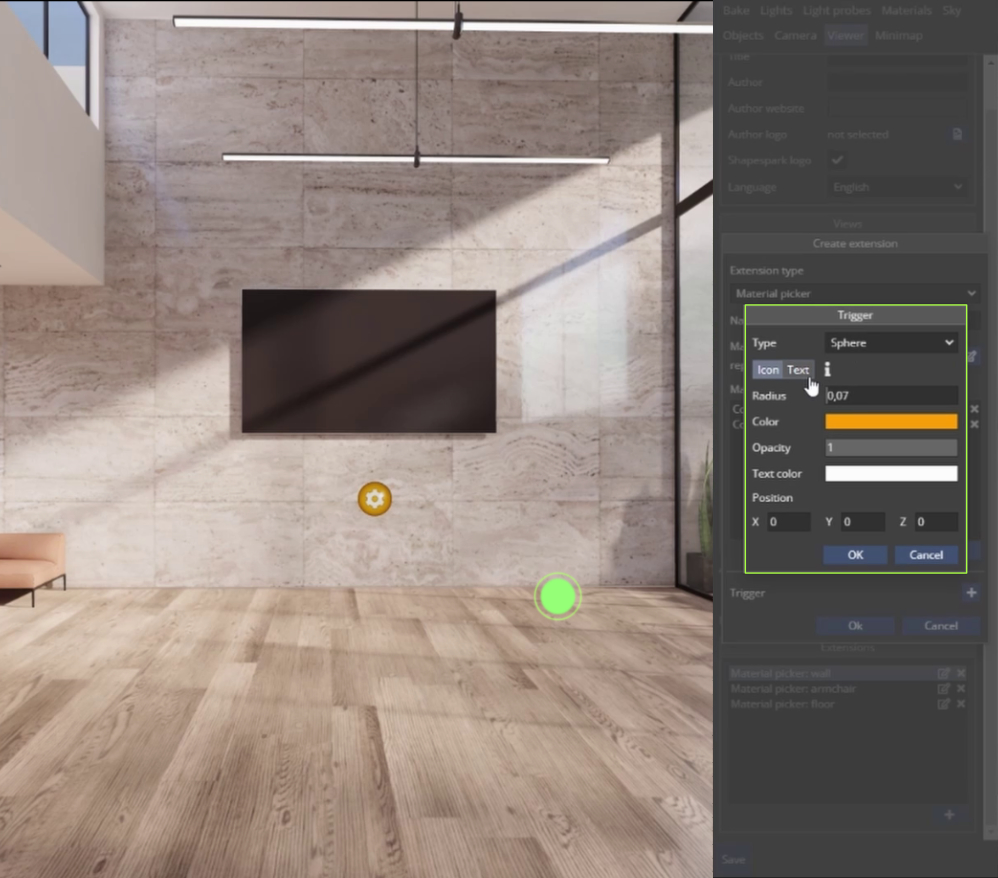The image size is (998, 878).
Task: Click the edit icon for Material picker: floor
Action: (x=943, y=704)
